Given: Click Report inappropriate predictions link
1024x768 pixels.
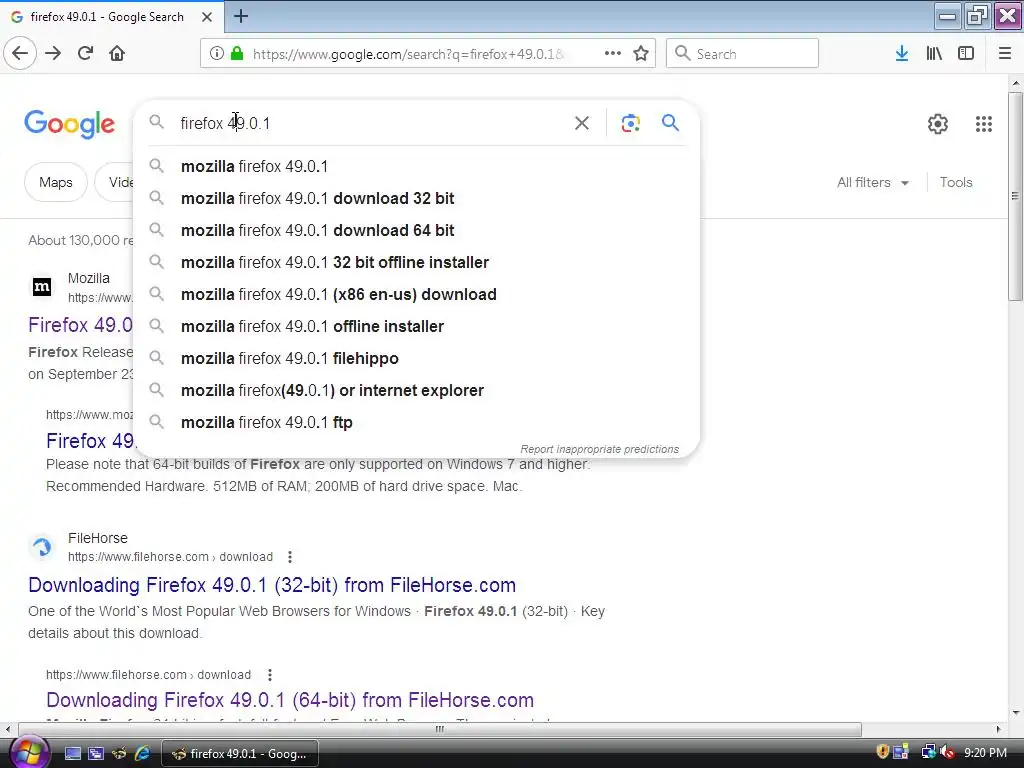Looking at the screenshot, I should click(600, 449).
